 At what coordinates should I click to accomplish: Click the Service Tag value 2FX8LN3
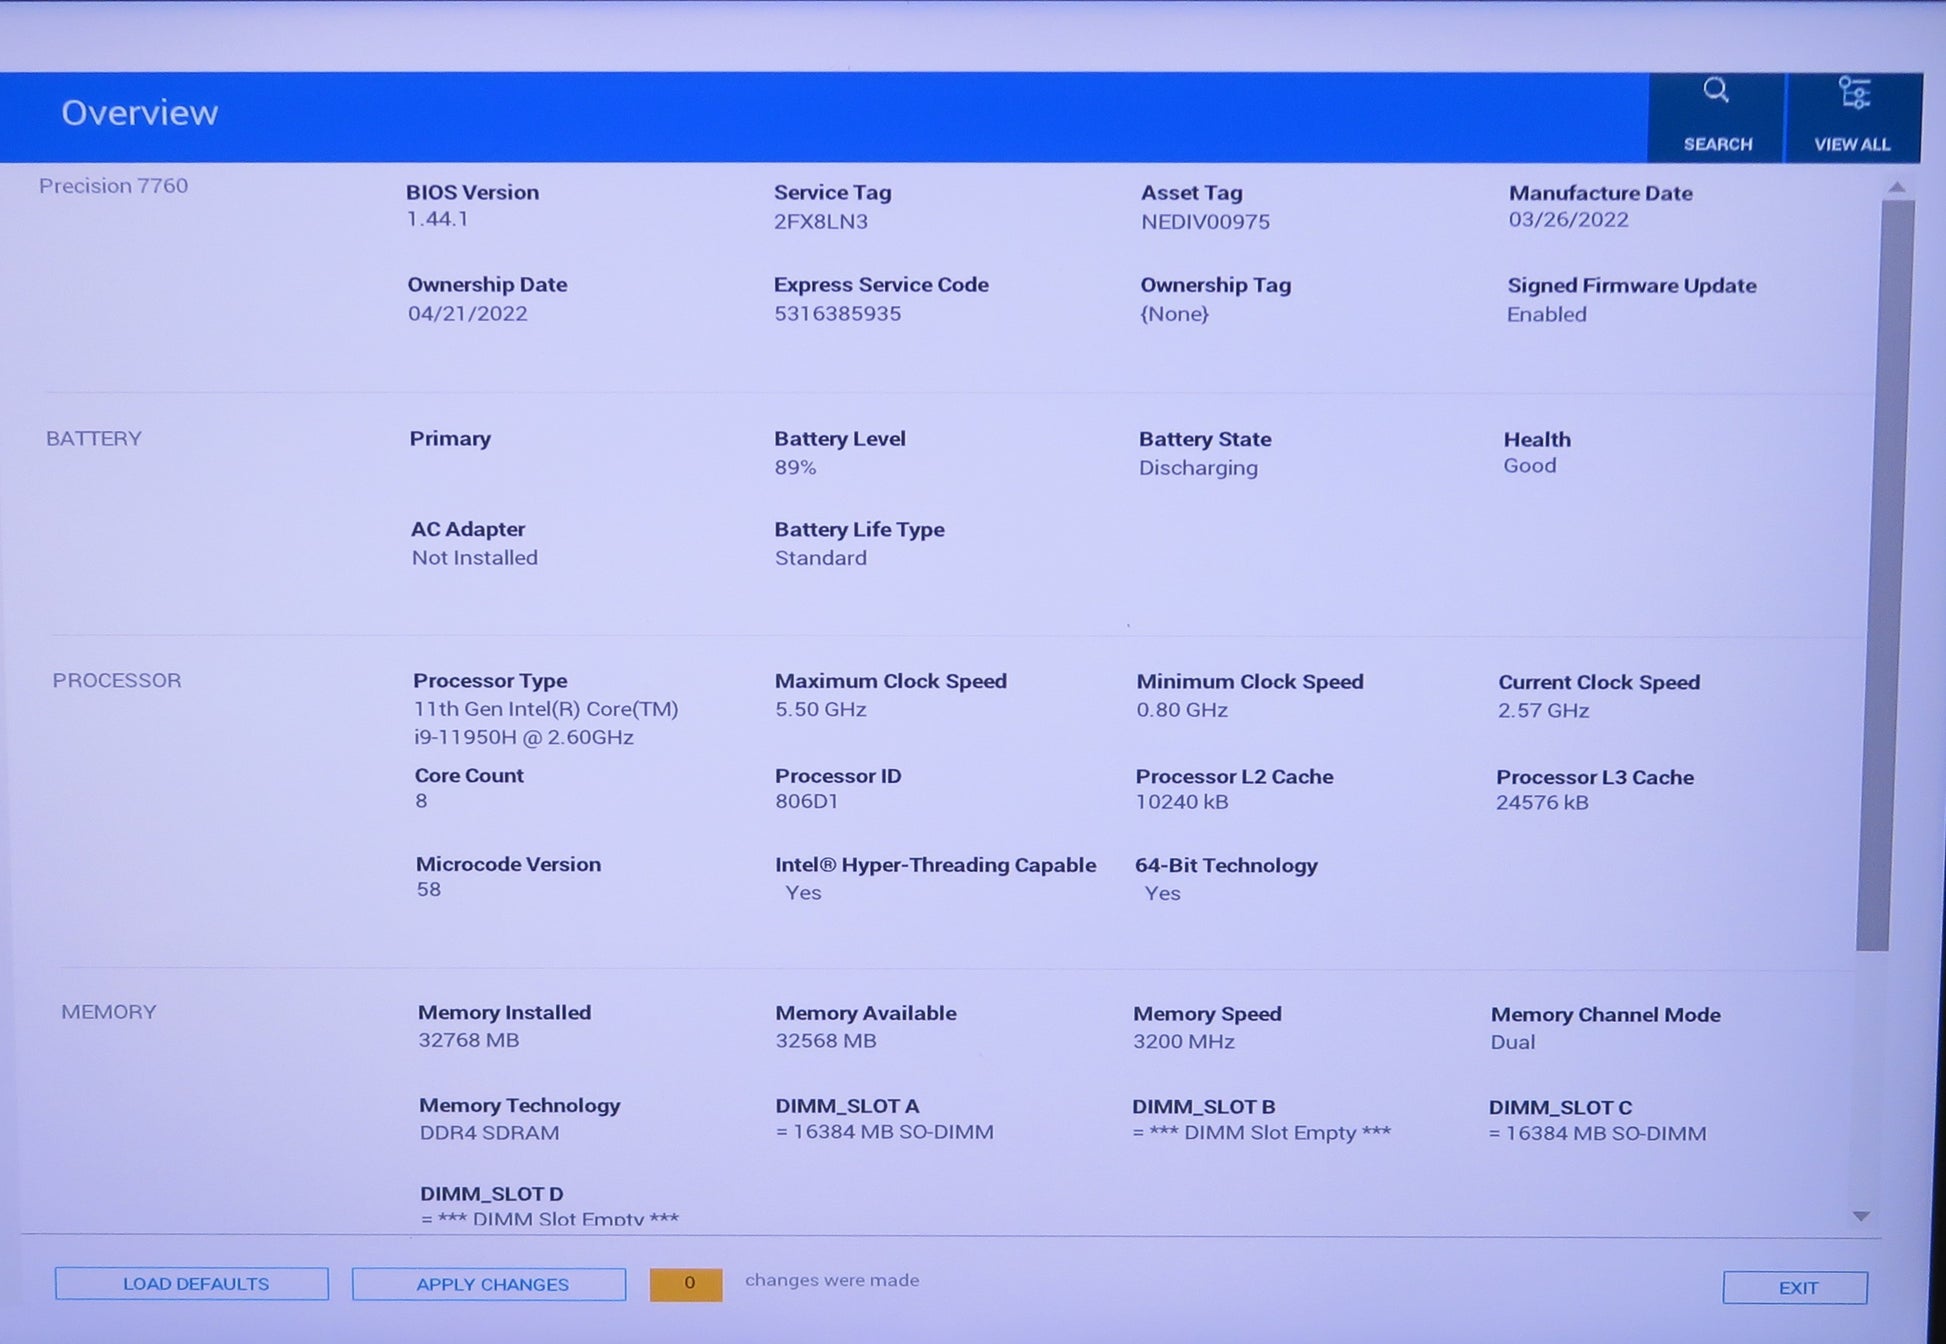coord(820,222)
